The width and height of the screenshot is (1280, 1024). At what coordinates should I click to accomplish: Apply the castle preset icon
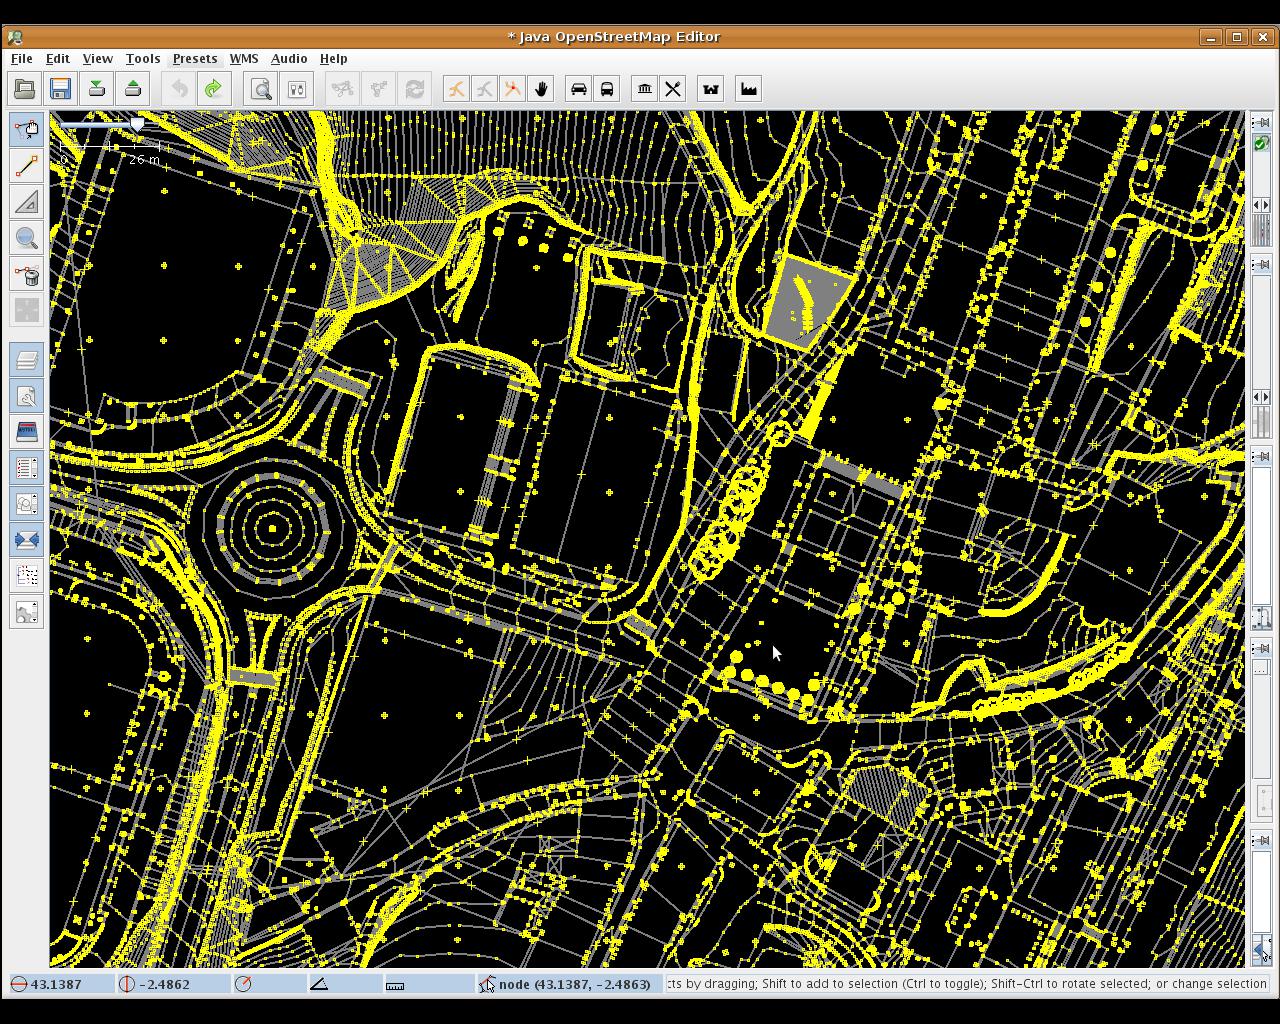[x=711, y=89]
